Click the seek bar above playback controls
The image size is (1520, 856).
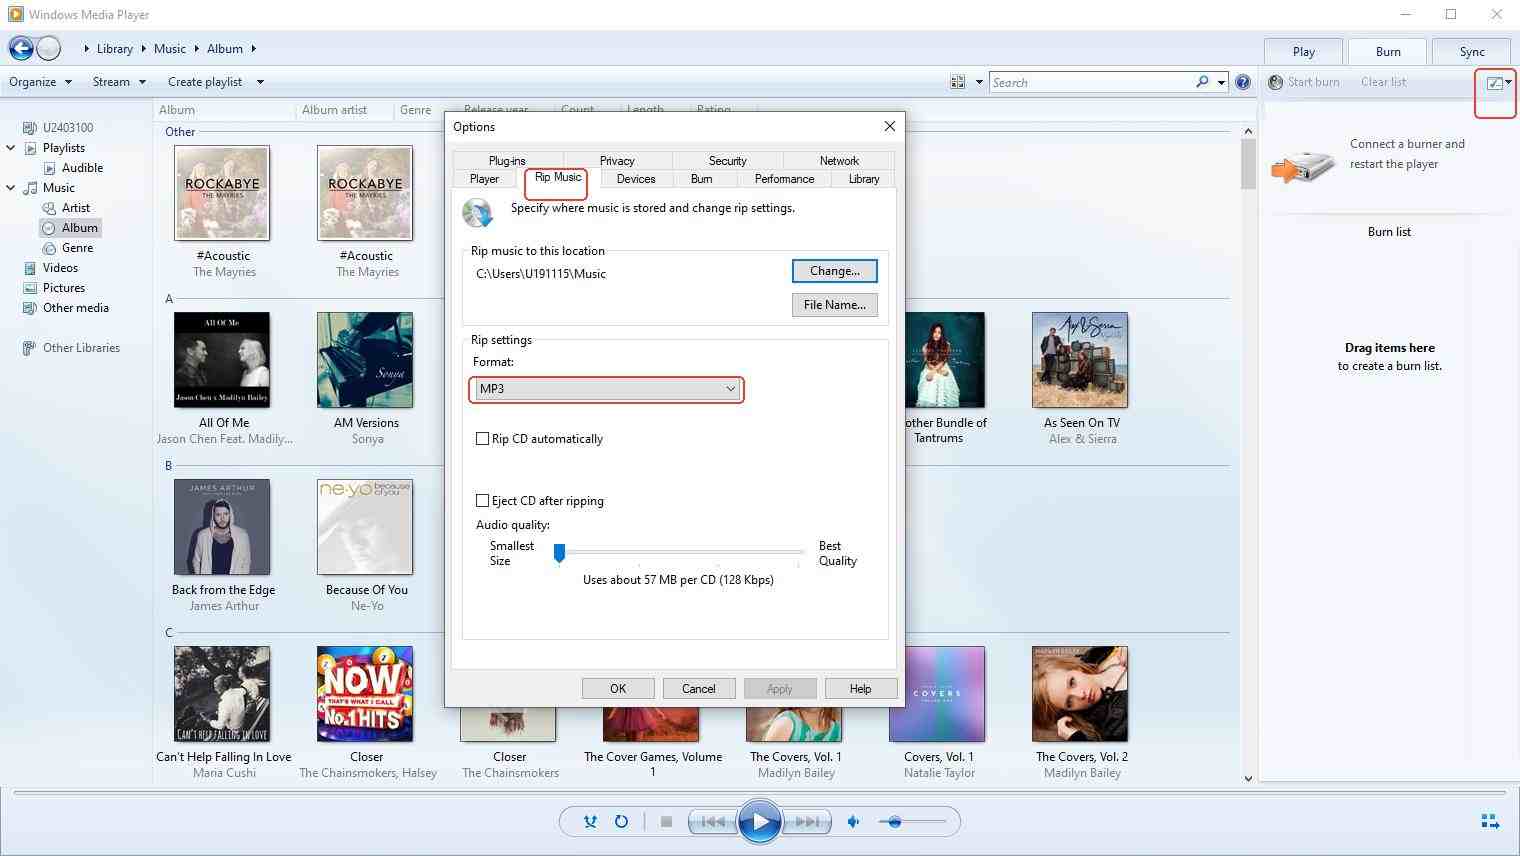760,792
